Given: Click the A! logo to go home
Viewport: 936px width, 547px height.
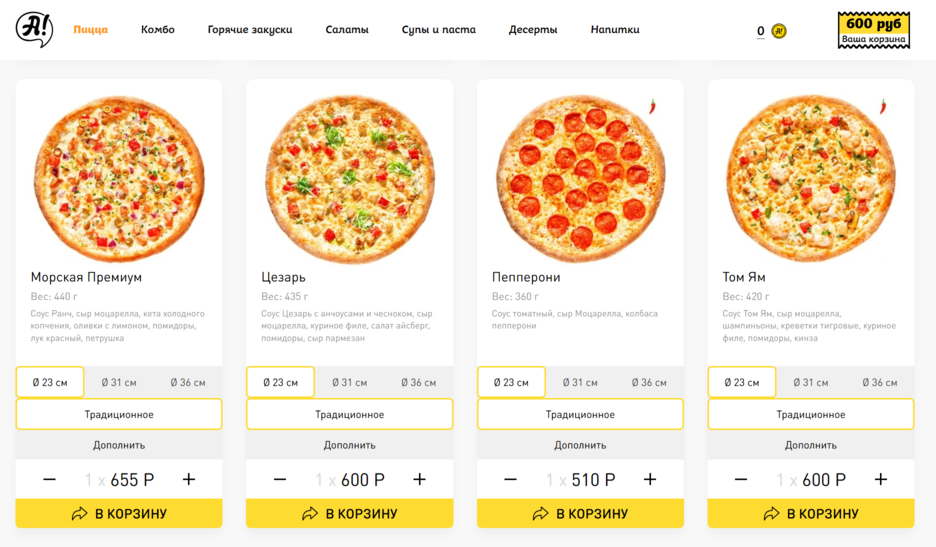Looking at the screenshot, I should click(34, 29).
